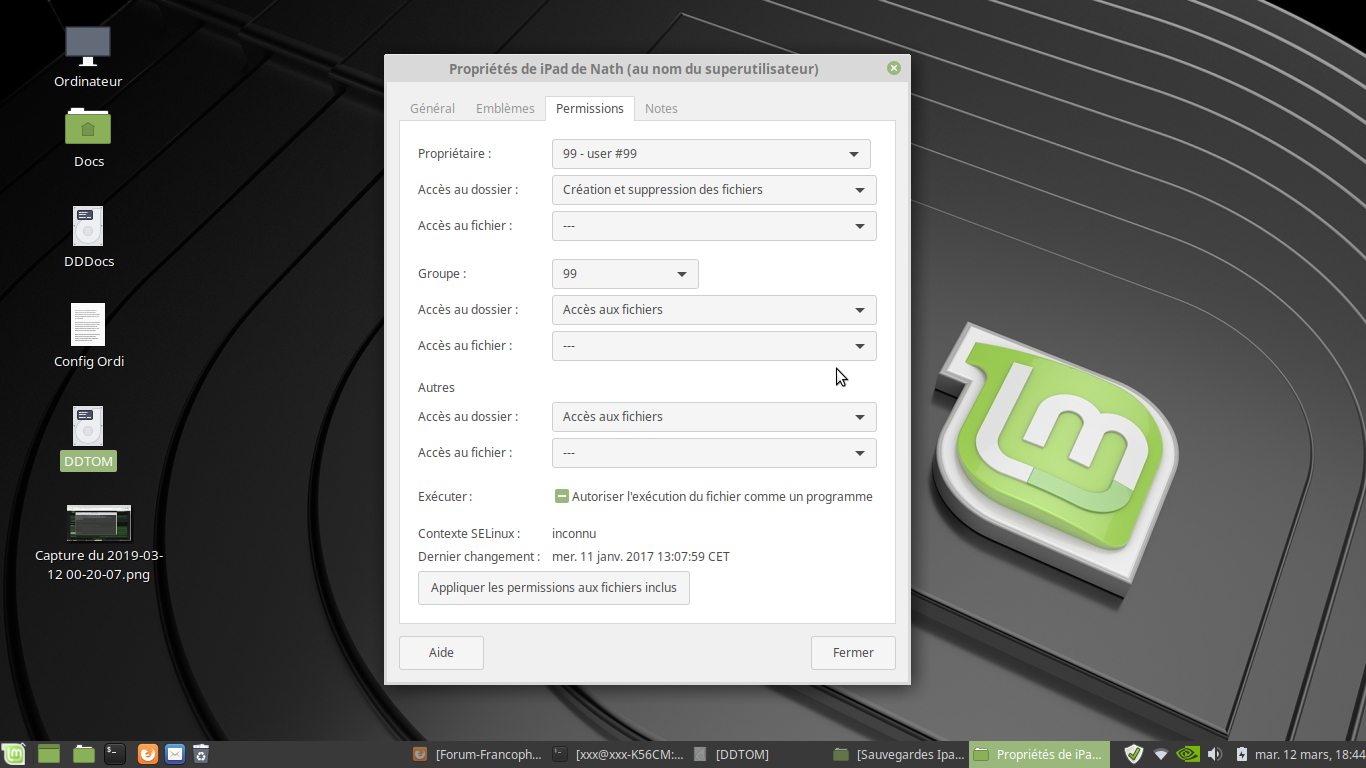The image size is (1366, 768).
Task: Select the Ordinateur desktop icon
Action: (x=88, y=46)
